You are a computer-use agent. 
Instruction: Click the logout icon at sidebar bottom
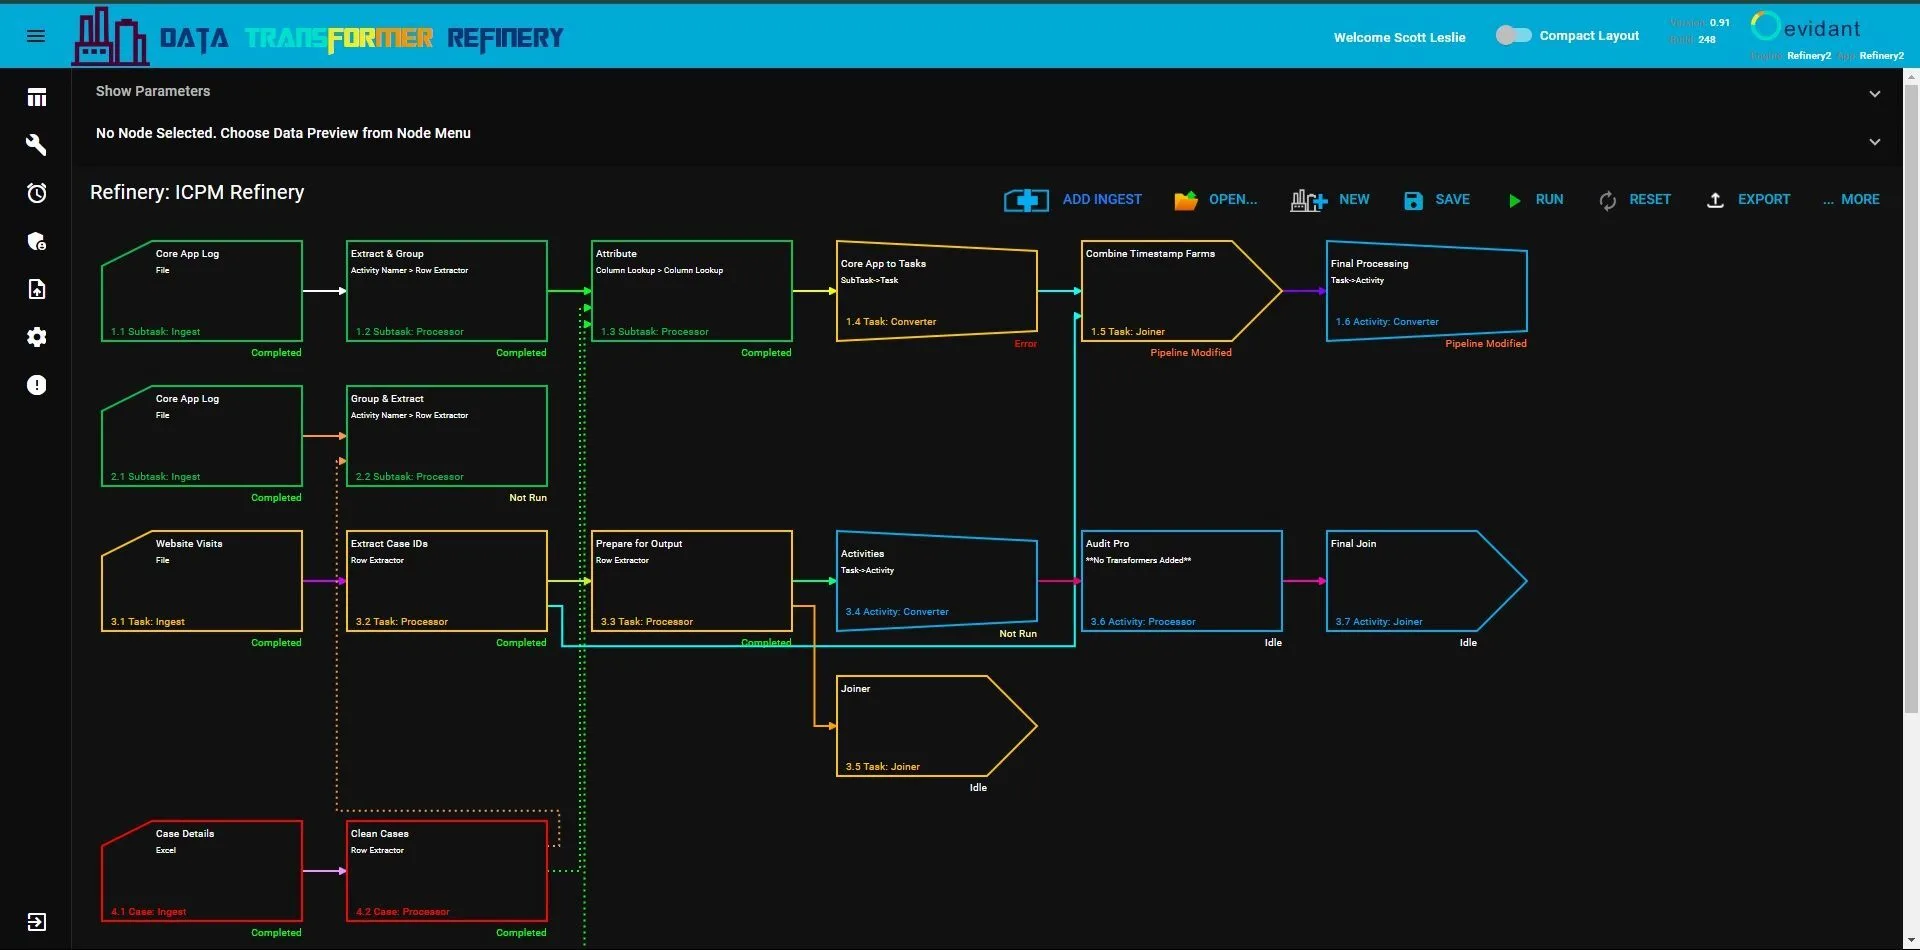37,921
